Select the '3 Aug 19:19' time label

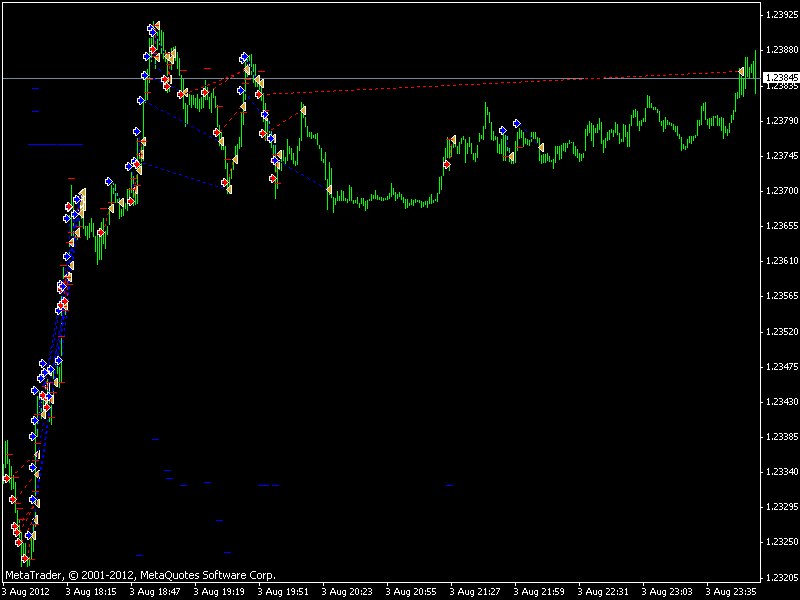point(219,592)
